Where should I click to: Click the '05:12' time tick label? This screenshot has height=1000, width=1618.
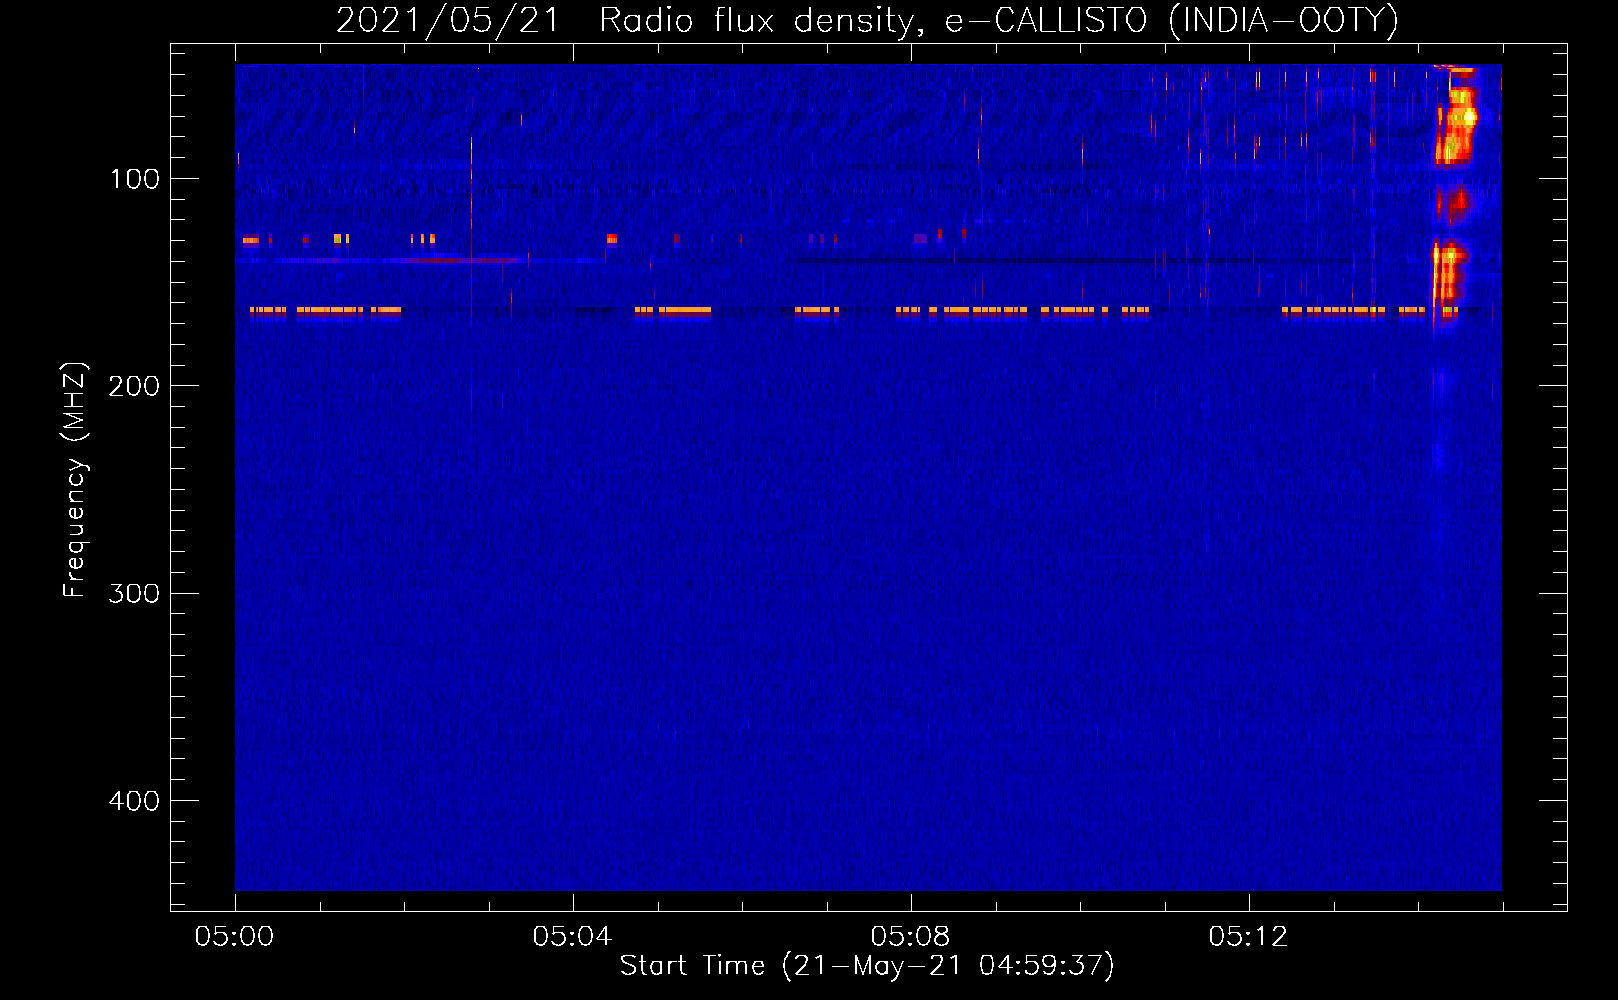[x=1248, y=937]
